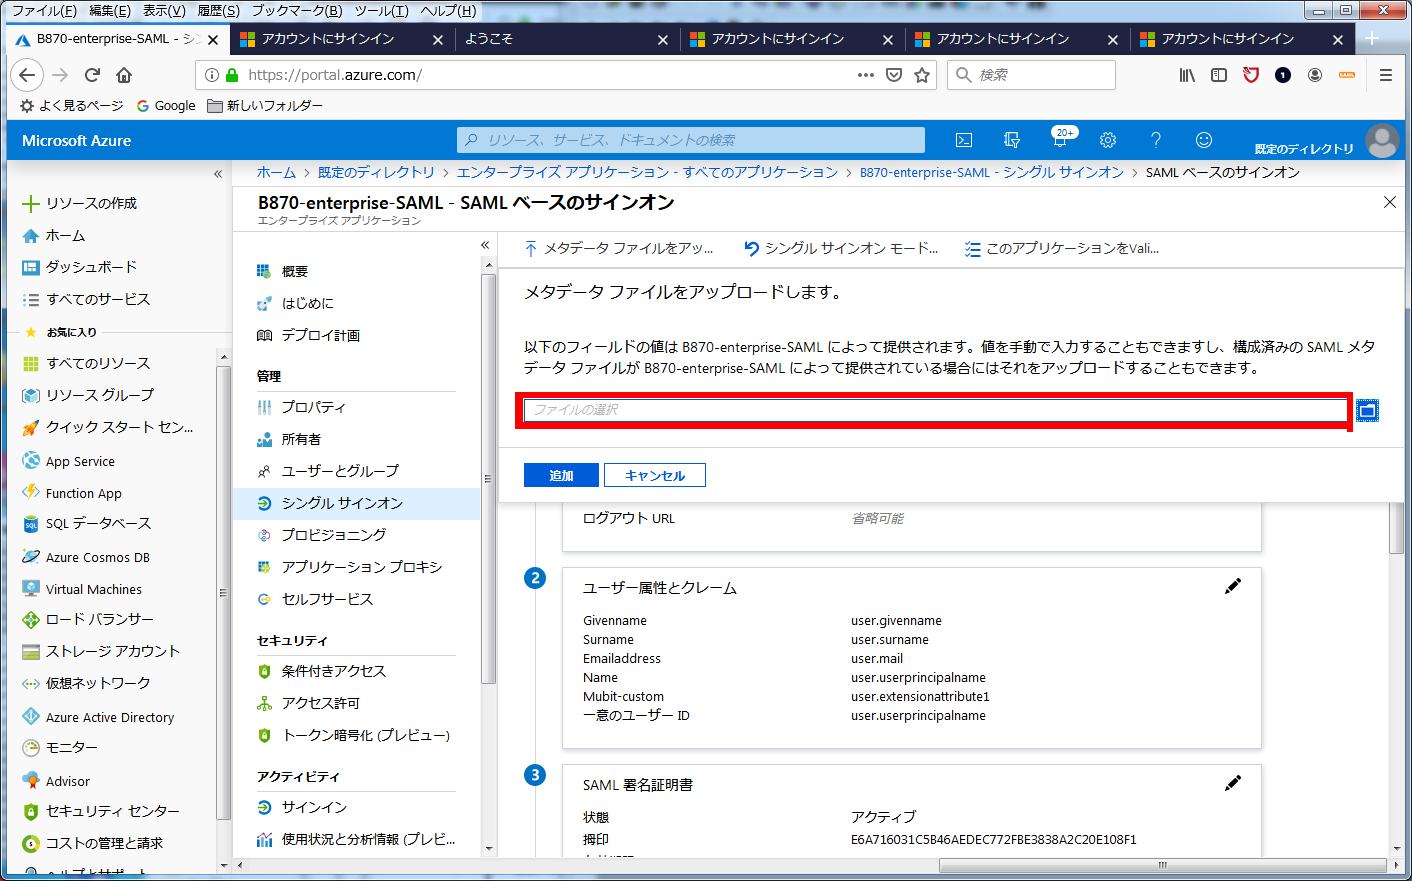Close the B870-enterprise-SAML browser tab
Viewport: 1412px width, 881px height.
click(x=213, y=40)
